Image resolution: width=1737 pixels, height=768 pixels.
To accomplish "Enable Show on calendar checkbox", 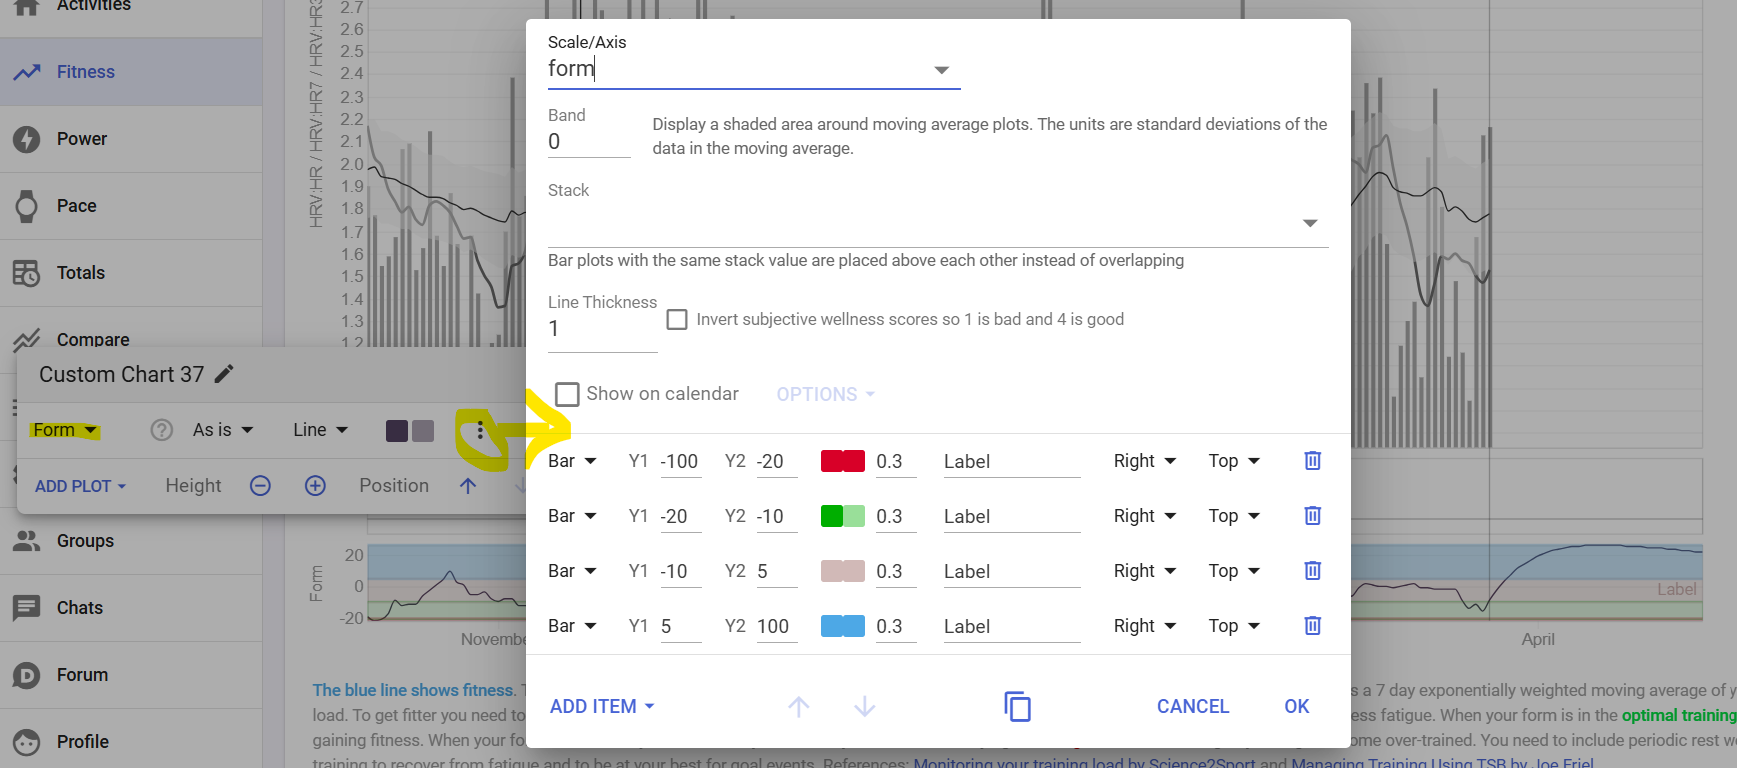I will (567, 394).
